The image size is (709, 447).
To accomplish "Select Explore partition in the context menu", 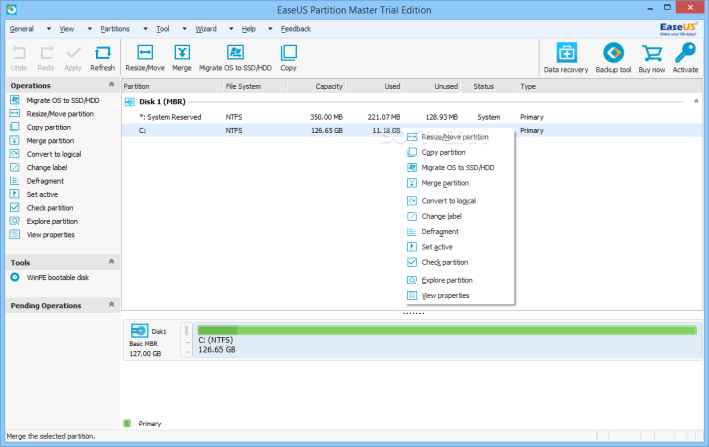I will pyautogui.click(x=446, y=280).
